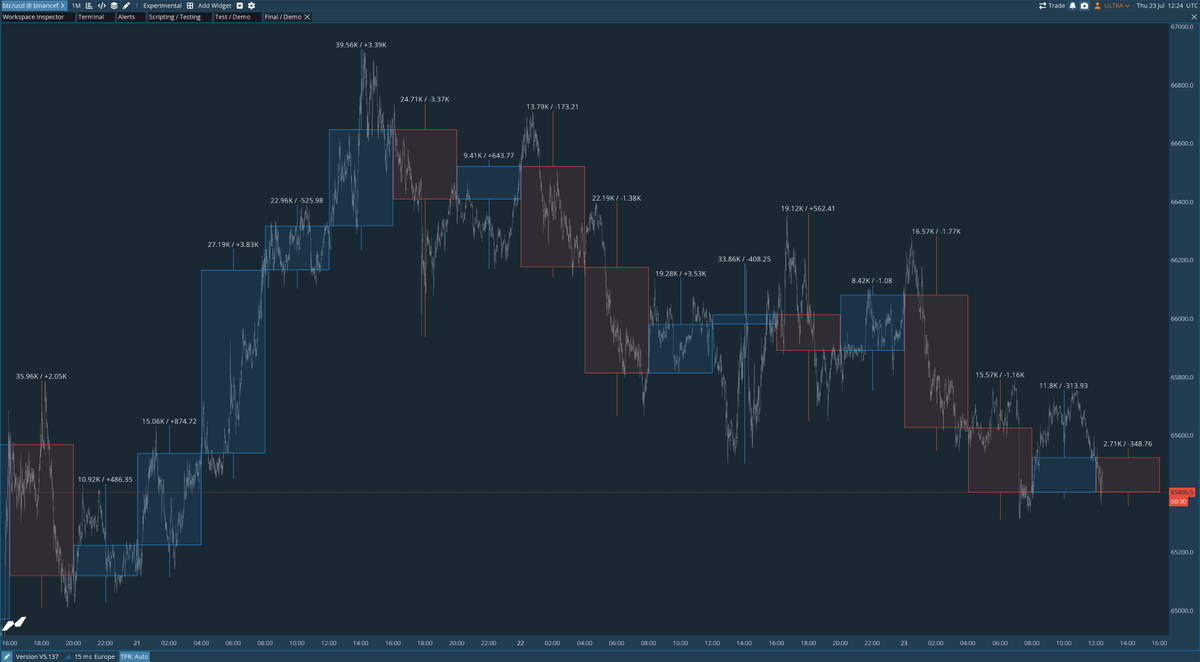
Task: Open the code/script editor icon
Action: pyautogui.click(x=101, y=5)
